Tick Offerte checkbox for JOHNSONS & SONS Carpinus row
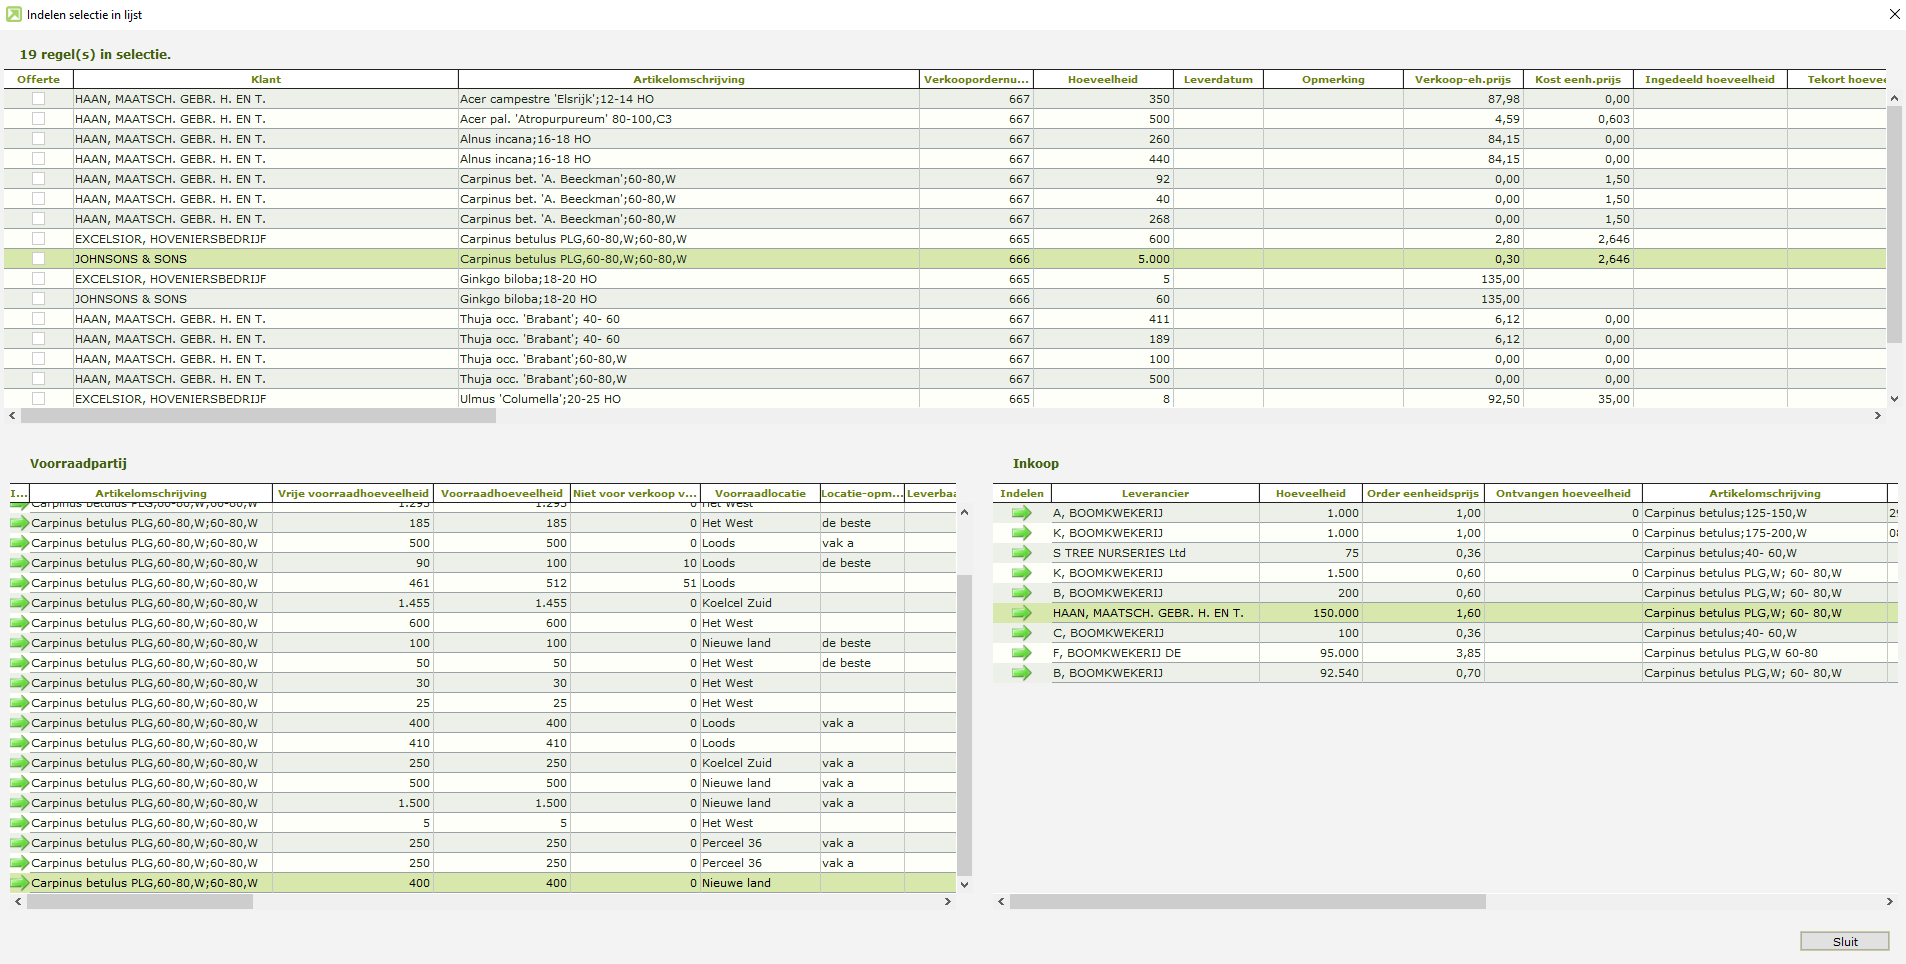This screenshot has height=964, width=1906. pos(38,259)
